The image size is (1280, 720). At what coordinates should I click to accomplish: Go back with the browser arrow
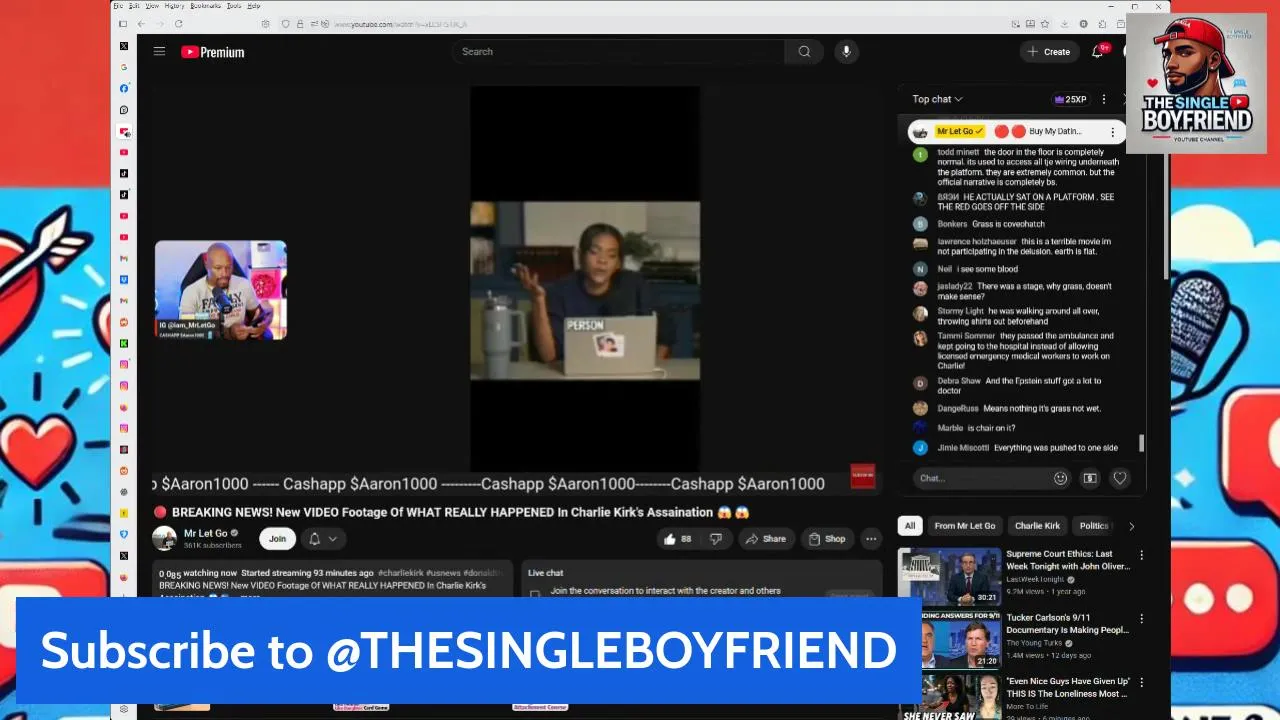tap(141, 24)
